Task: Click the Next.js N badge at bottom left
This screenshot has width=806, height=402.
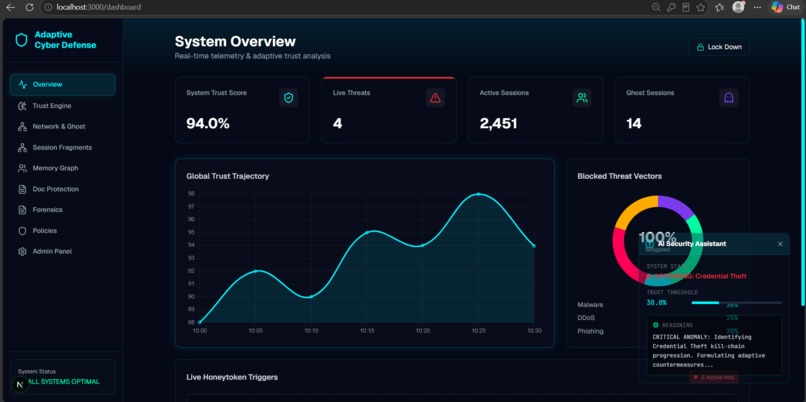Action: coord(20,385)
